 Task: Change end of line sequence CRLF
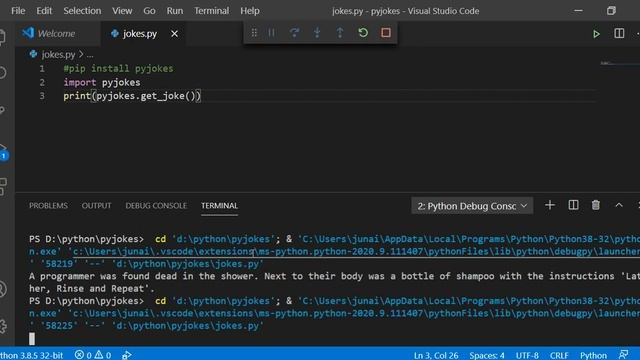tap(559, 355)
